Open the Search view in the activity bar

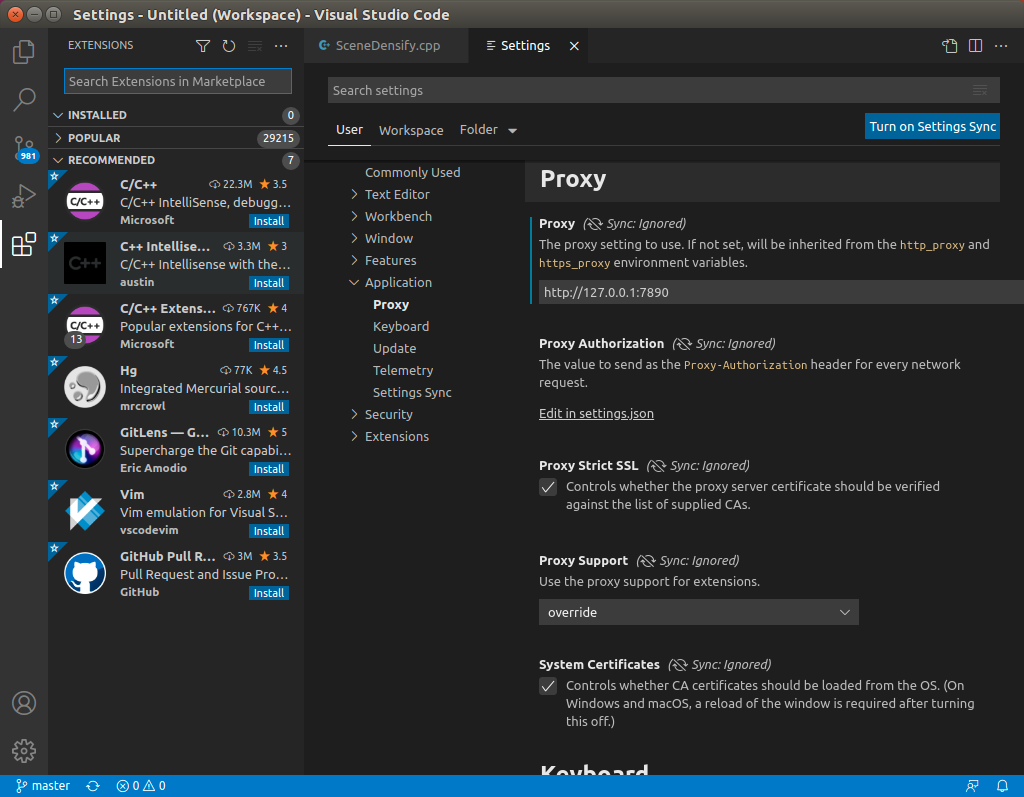[23, 99]
